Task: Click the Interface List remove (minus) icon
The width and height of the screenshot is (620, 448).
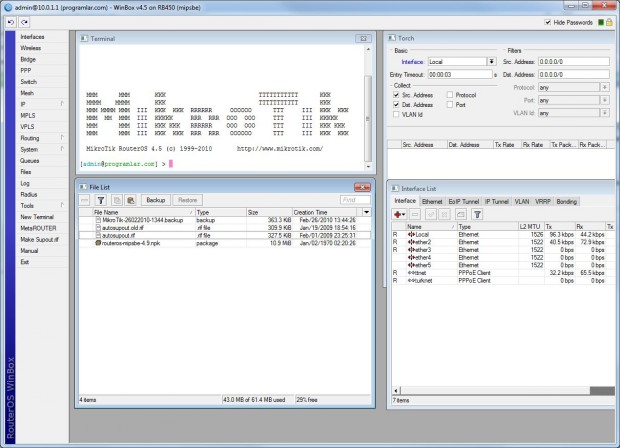Action: tap(415, 214)
